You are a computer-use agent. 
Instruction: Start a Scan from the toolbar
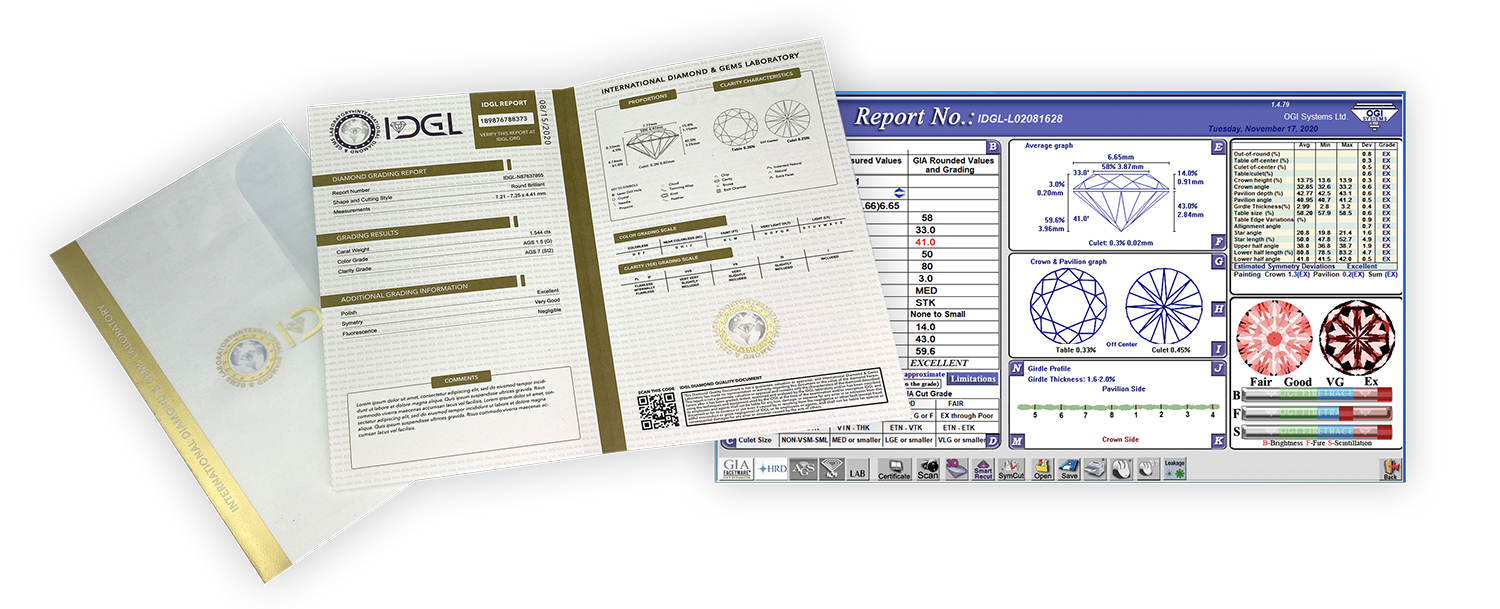[927, 470]
